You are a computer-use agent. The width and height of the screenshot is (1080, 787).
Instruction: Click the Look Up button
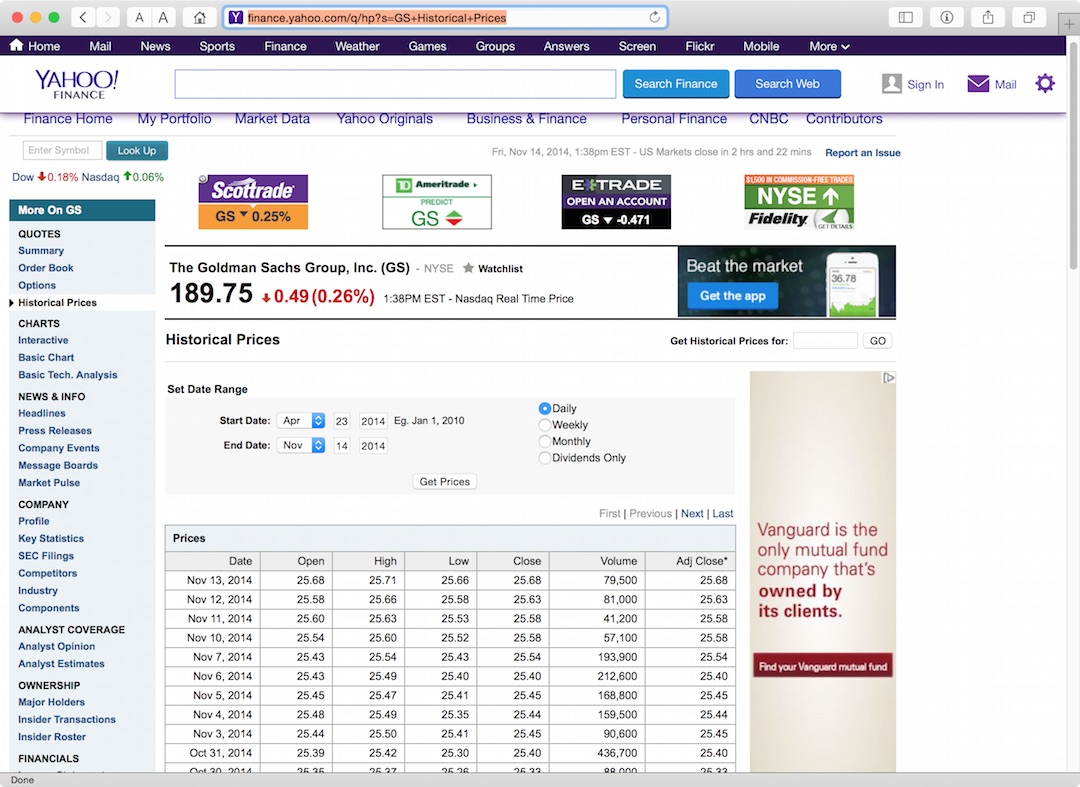tap(136, 151)
